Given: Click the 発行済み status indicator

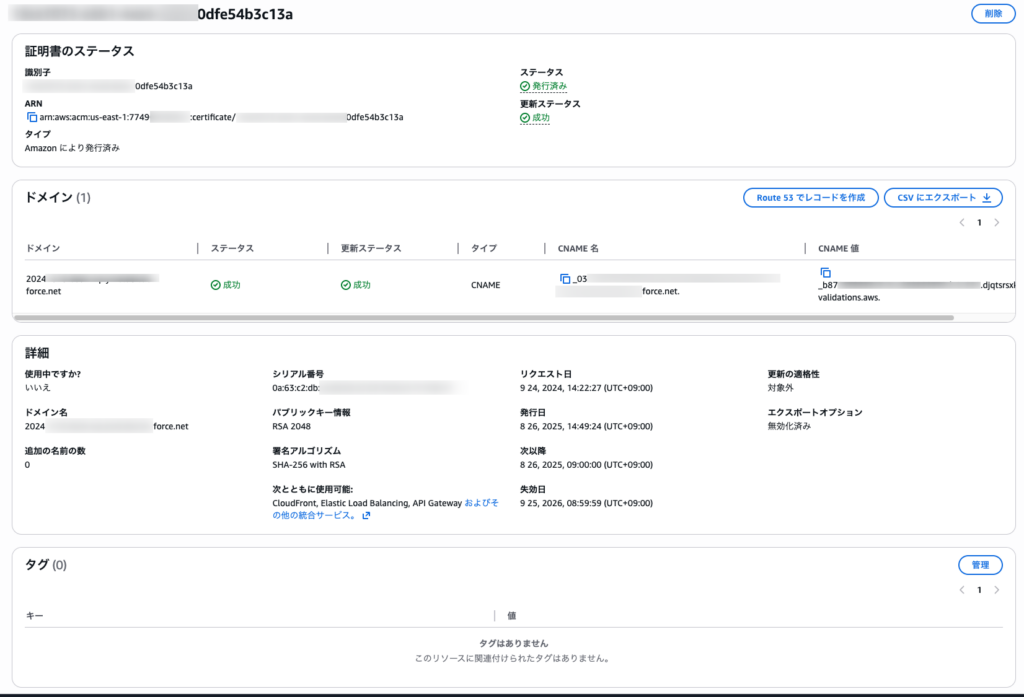Looking at the screenshot, I should point(543,87).
